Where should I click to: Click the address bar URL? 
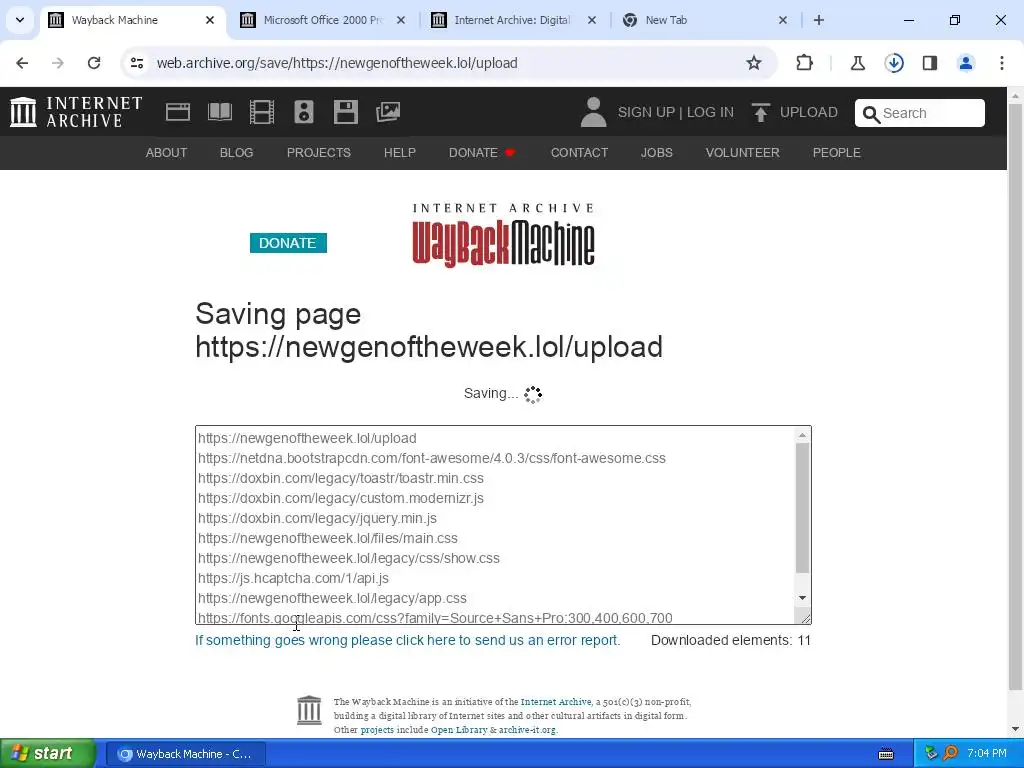(x=337, y=63)
